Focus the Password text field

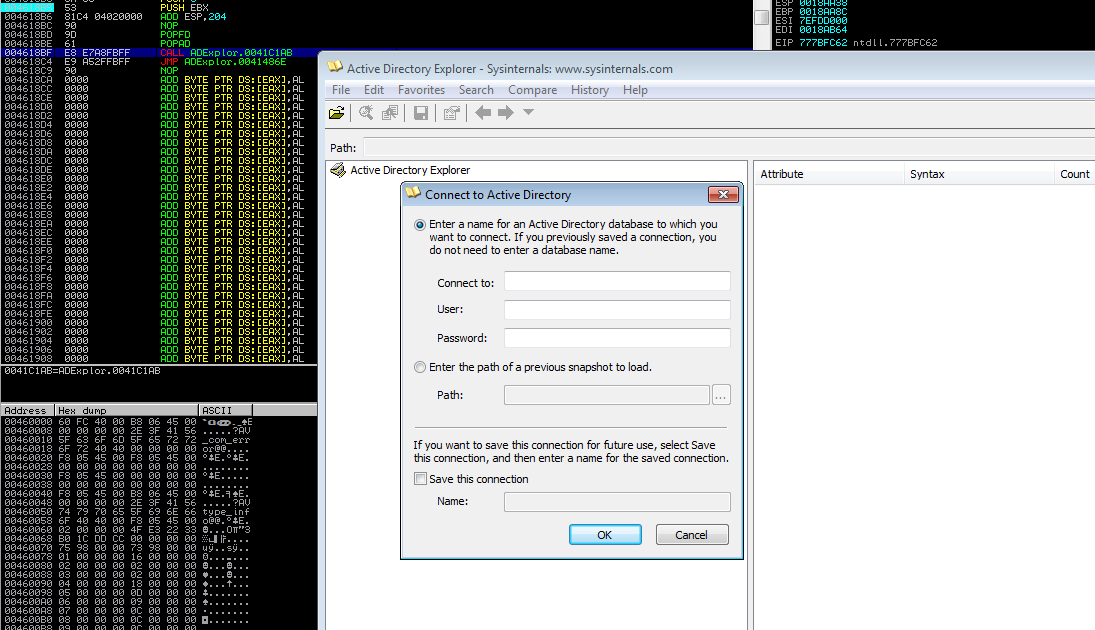coord(617,338)
